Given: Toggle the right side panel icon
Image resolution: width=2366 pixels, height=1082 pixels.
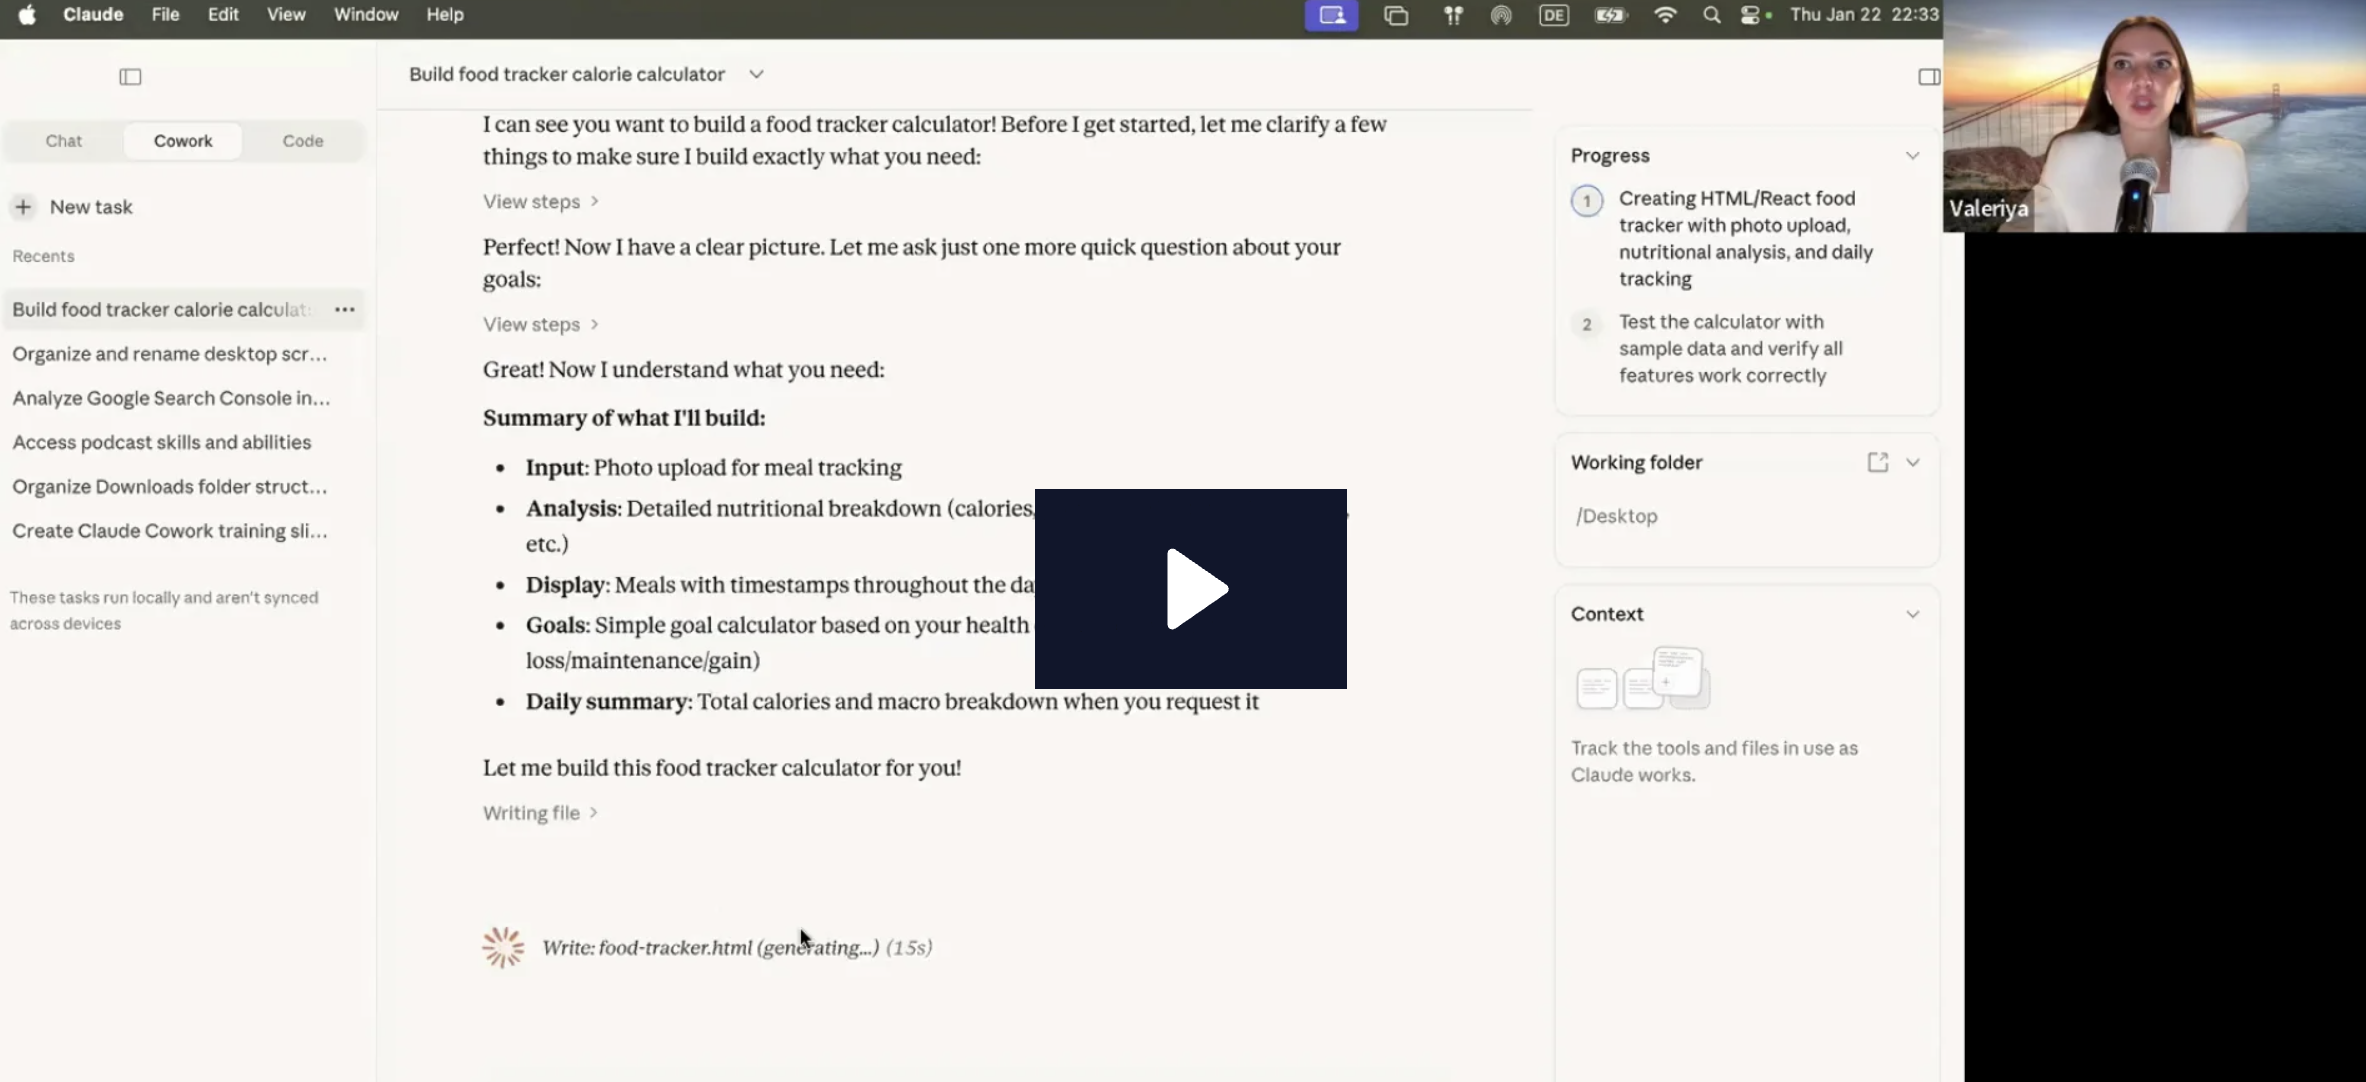Looking at the screenshot, I should (1929, 77).
